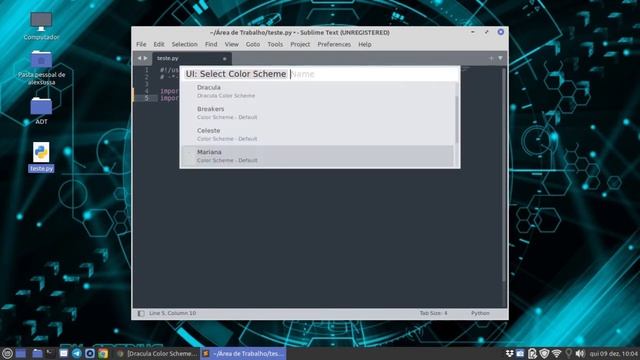Screen dimensions: 640x360
Task: Open the Pasta pessoal de alexsussa folder
Action: pos(41,67)
